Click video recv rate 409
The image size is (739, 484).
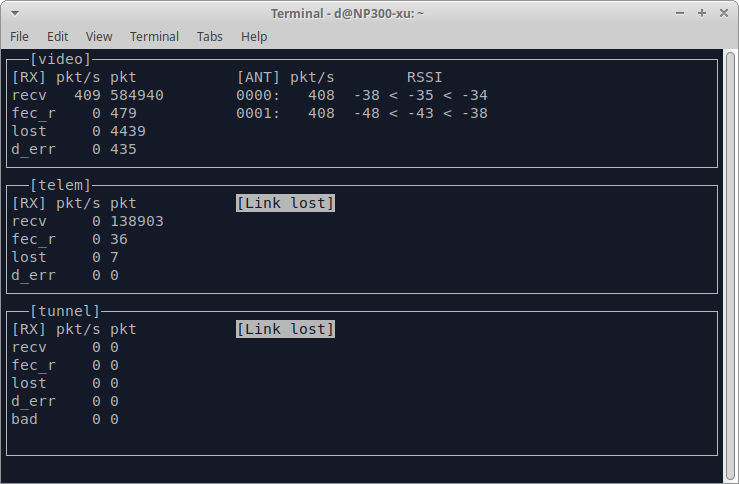click(87, 95)
